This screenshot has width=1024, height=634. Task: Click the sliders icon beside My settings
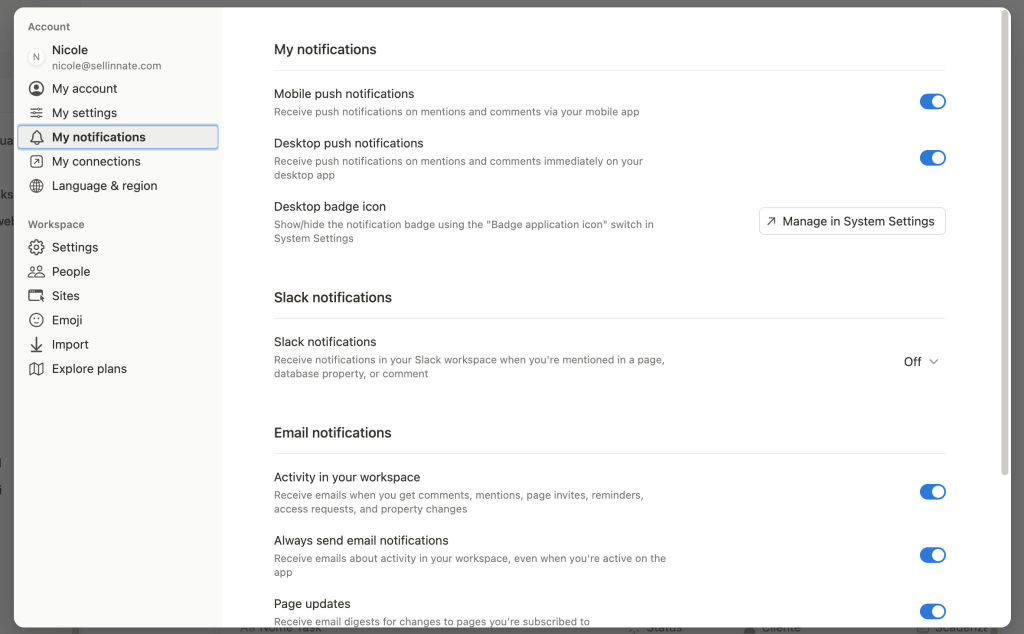point(37,113)
